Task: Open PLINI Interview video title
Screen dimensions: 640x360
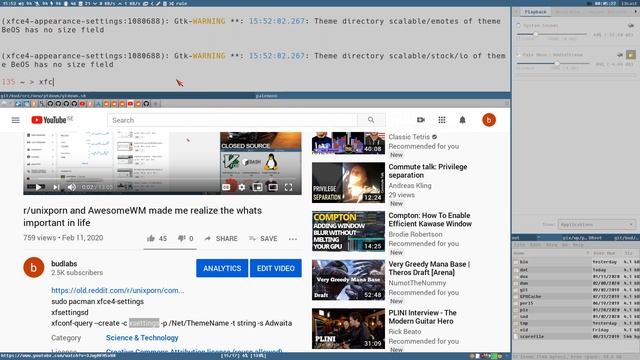Action: (x=422, y=317)
